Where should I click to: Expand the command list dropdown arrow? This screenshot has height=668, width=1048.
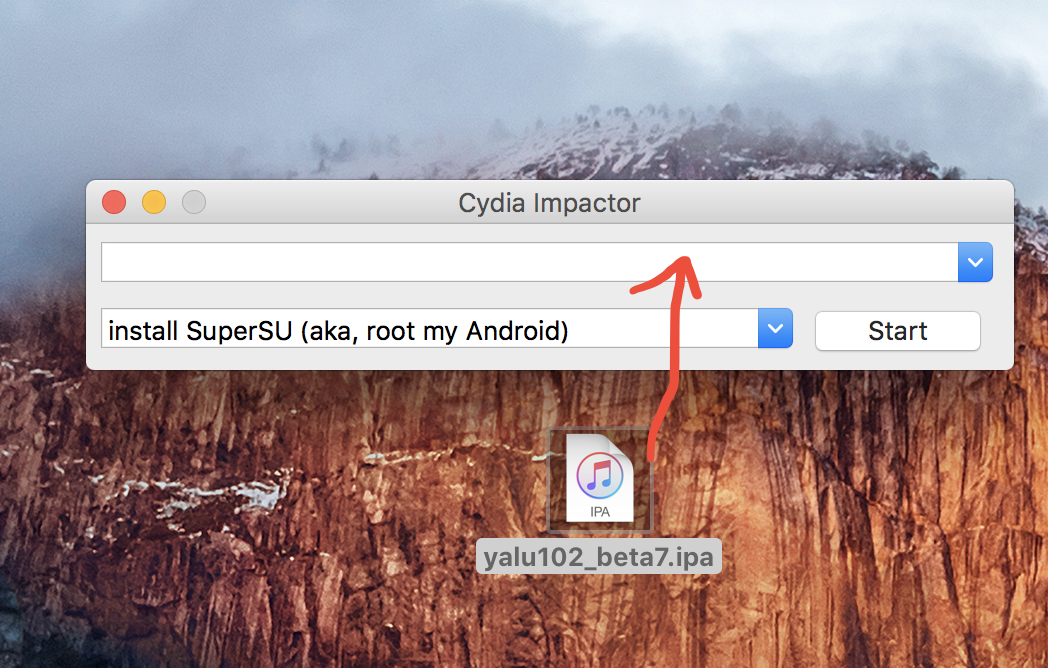(x=775, y=328)
